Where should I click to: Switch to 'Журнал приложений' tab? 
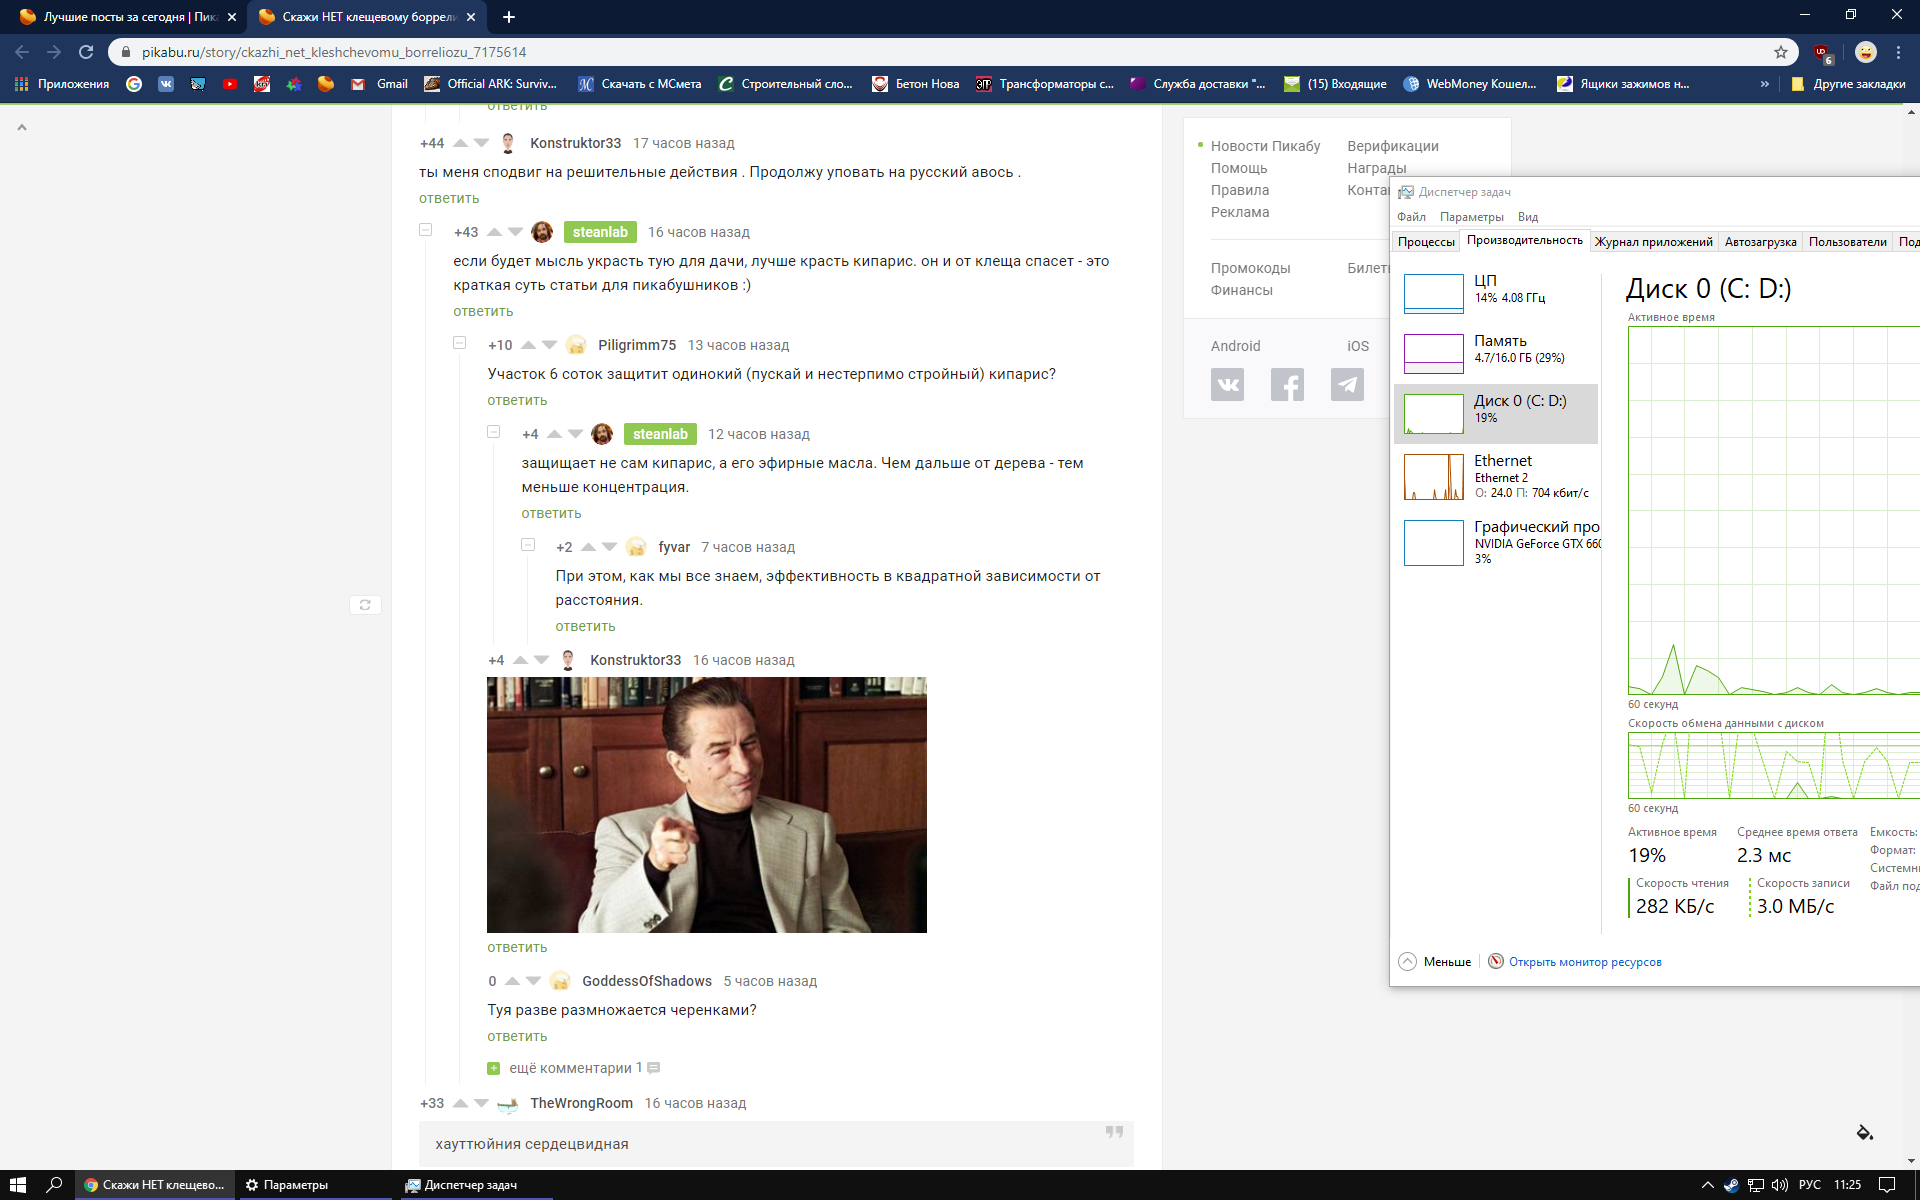[x=1654, y=242]
